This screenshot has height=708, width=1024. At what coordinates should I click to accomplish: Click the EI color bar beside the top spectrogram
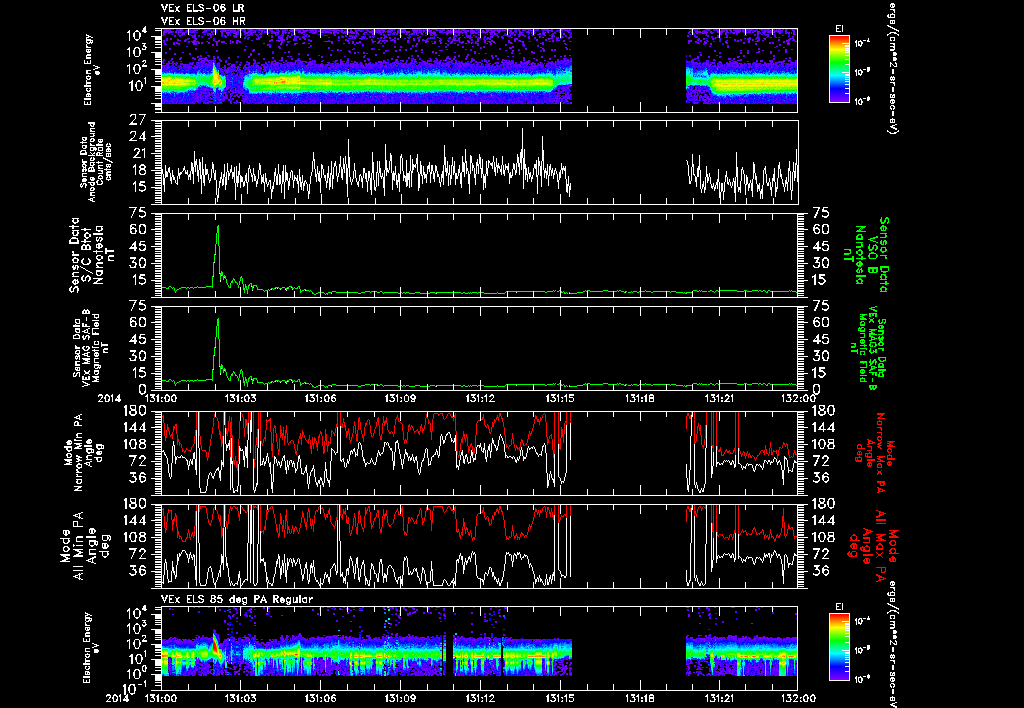coord(839,69)
